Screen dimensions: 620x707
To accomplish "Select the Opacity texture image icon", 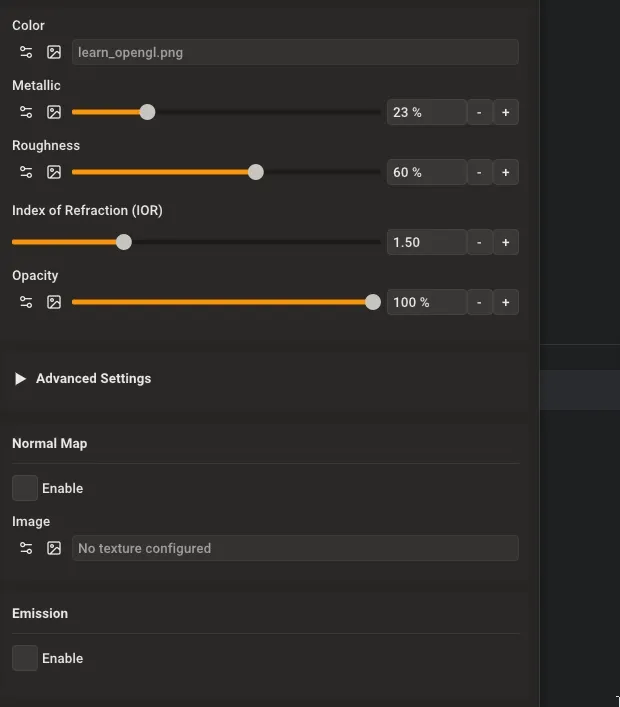I will point(54,302).
